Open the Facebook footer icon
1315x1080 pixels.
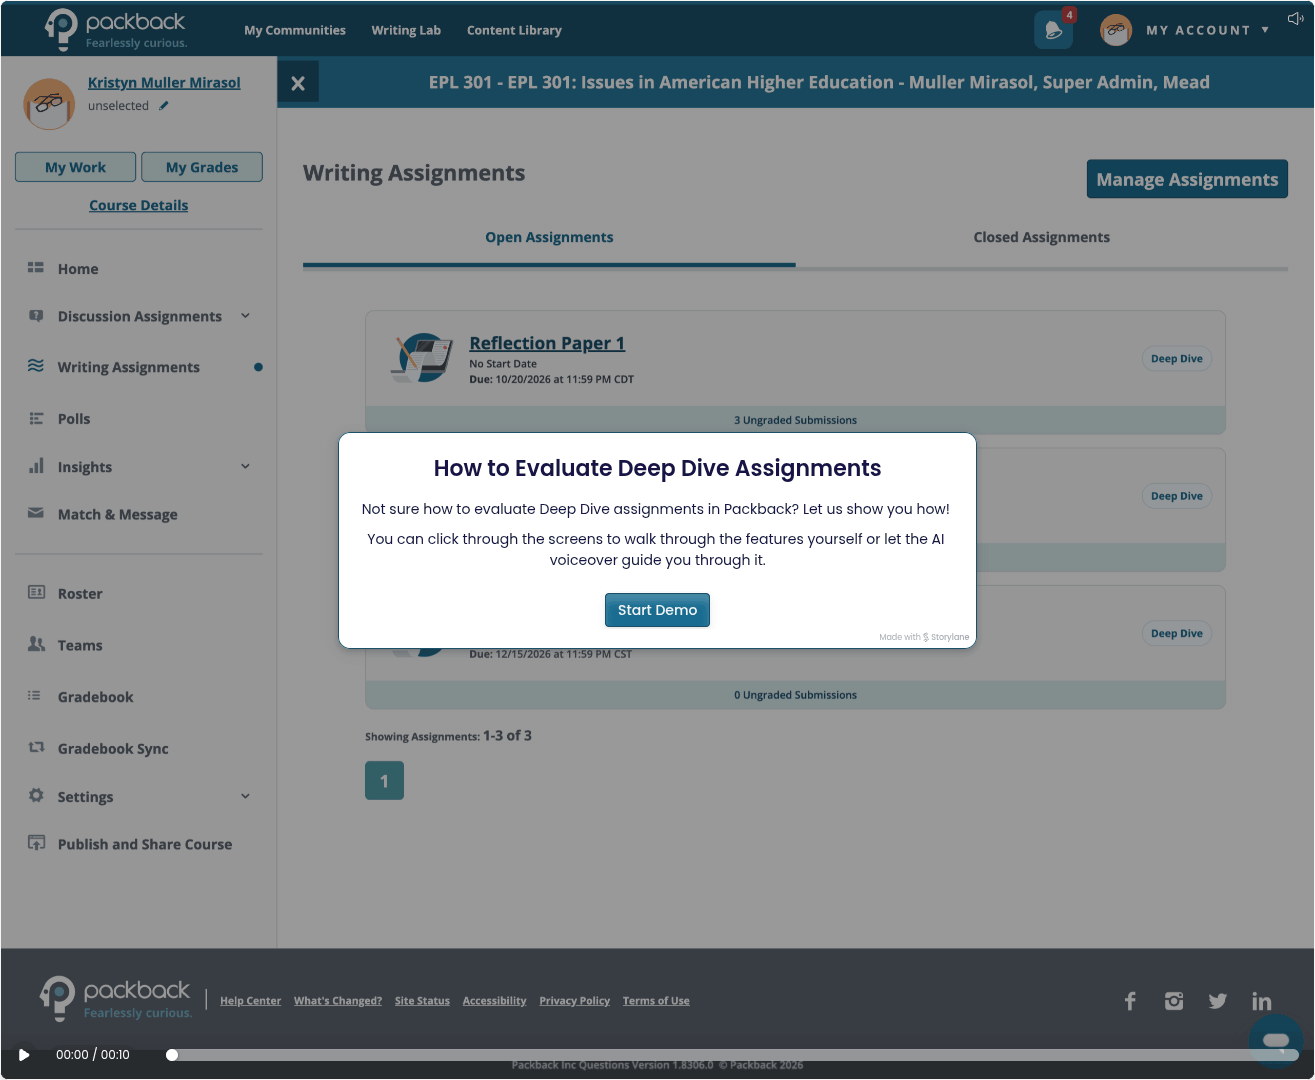tap(1130, 1001)
